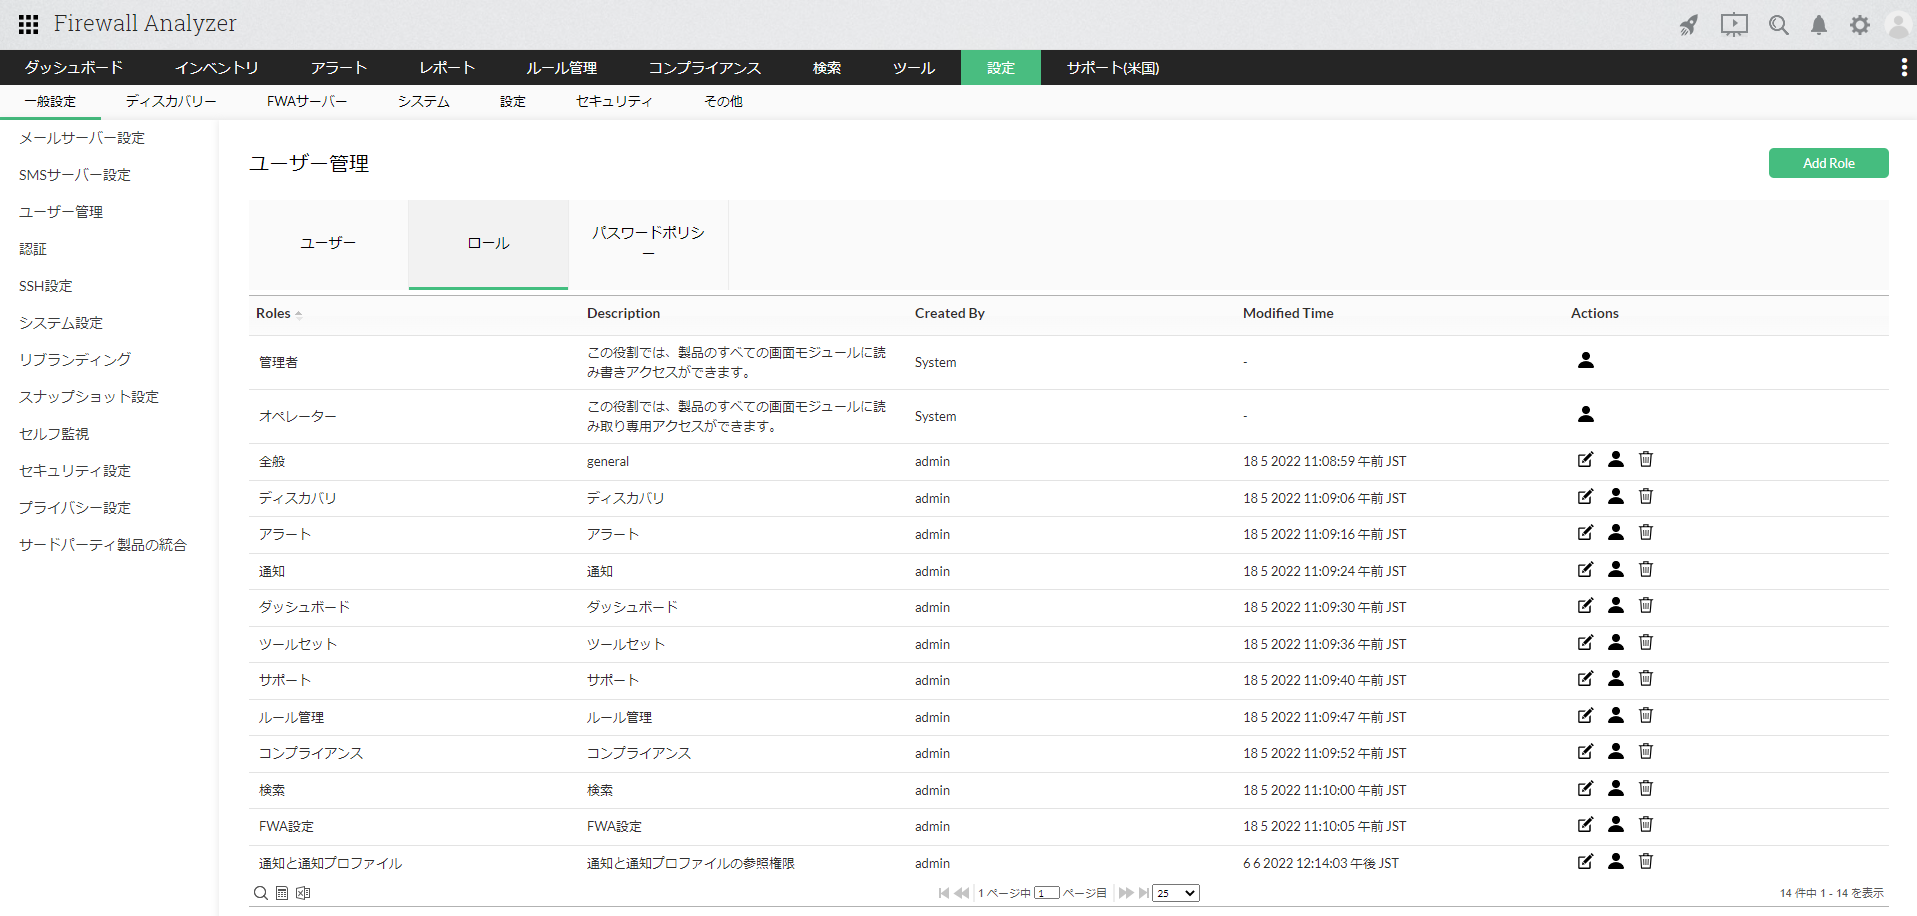1917x916 pixels.
Task: Switch to the ユーザー tab
Action: point(328,244)
